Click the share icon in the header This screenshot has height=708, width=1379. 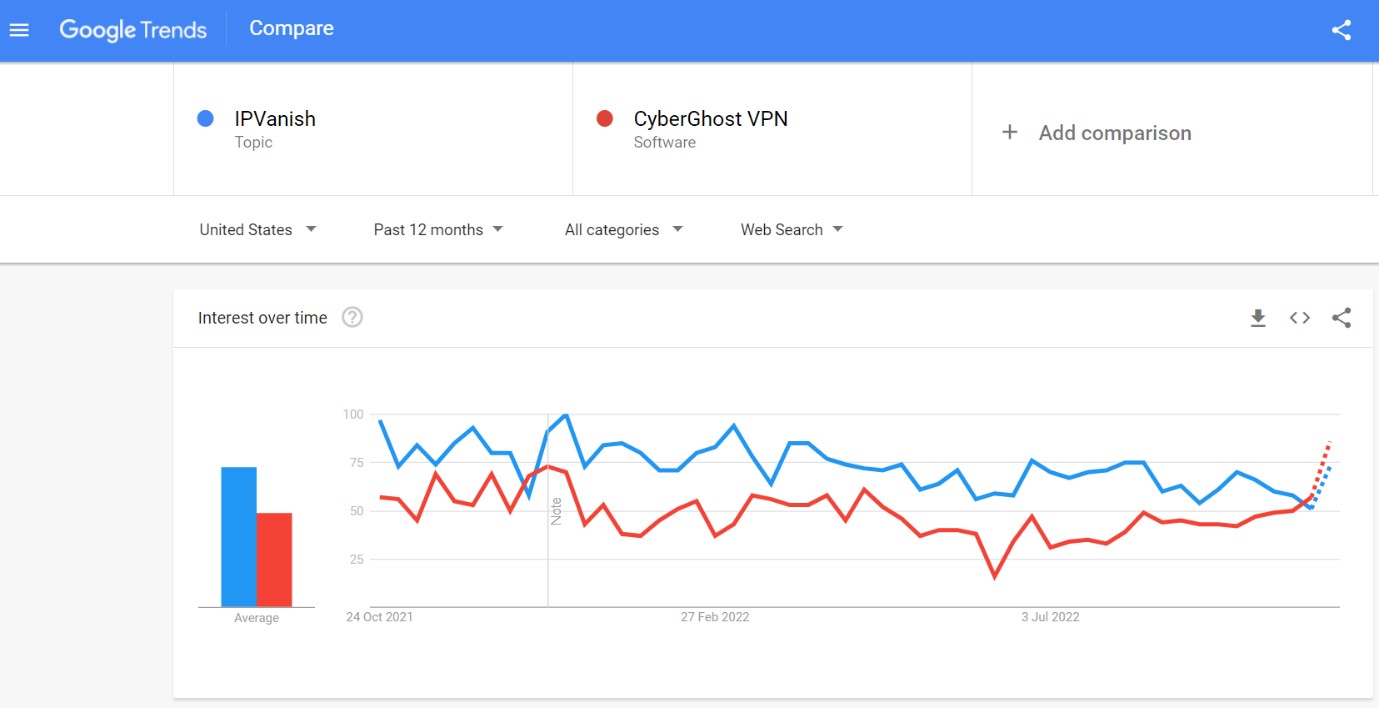click(1341, 30)
